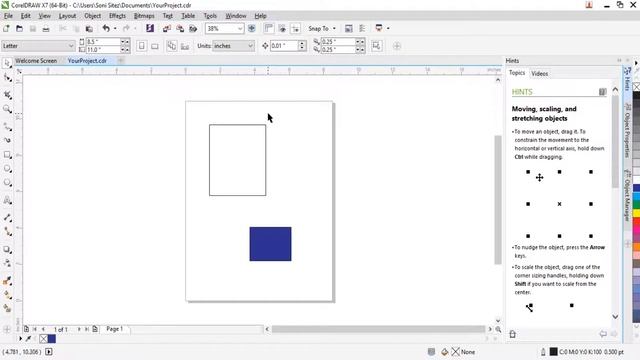640x360 pixels.
Task: Open the Application launcher dropdown arrow
Action: point(388,29)
